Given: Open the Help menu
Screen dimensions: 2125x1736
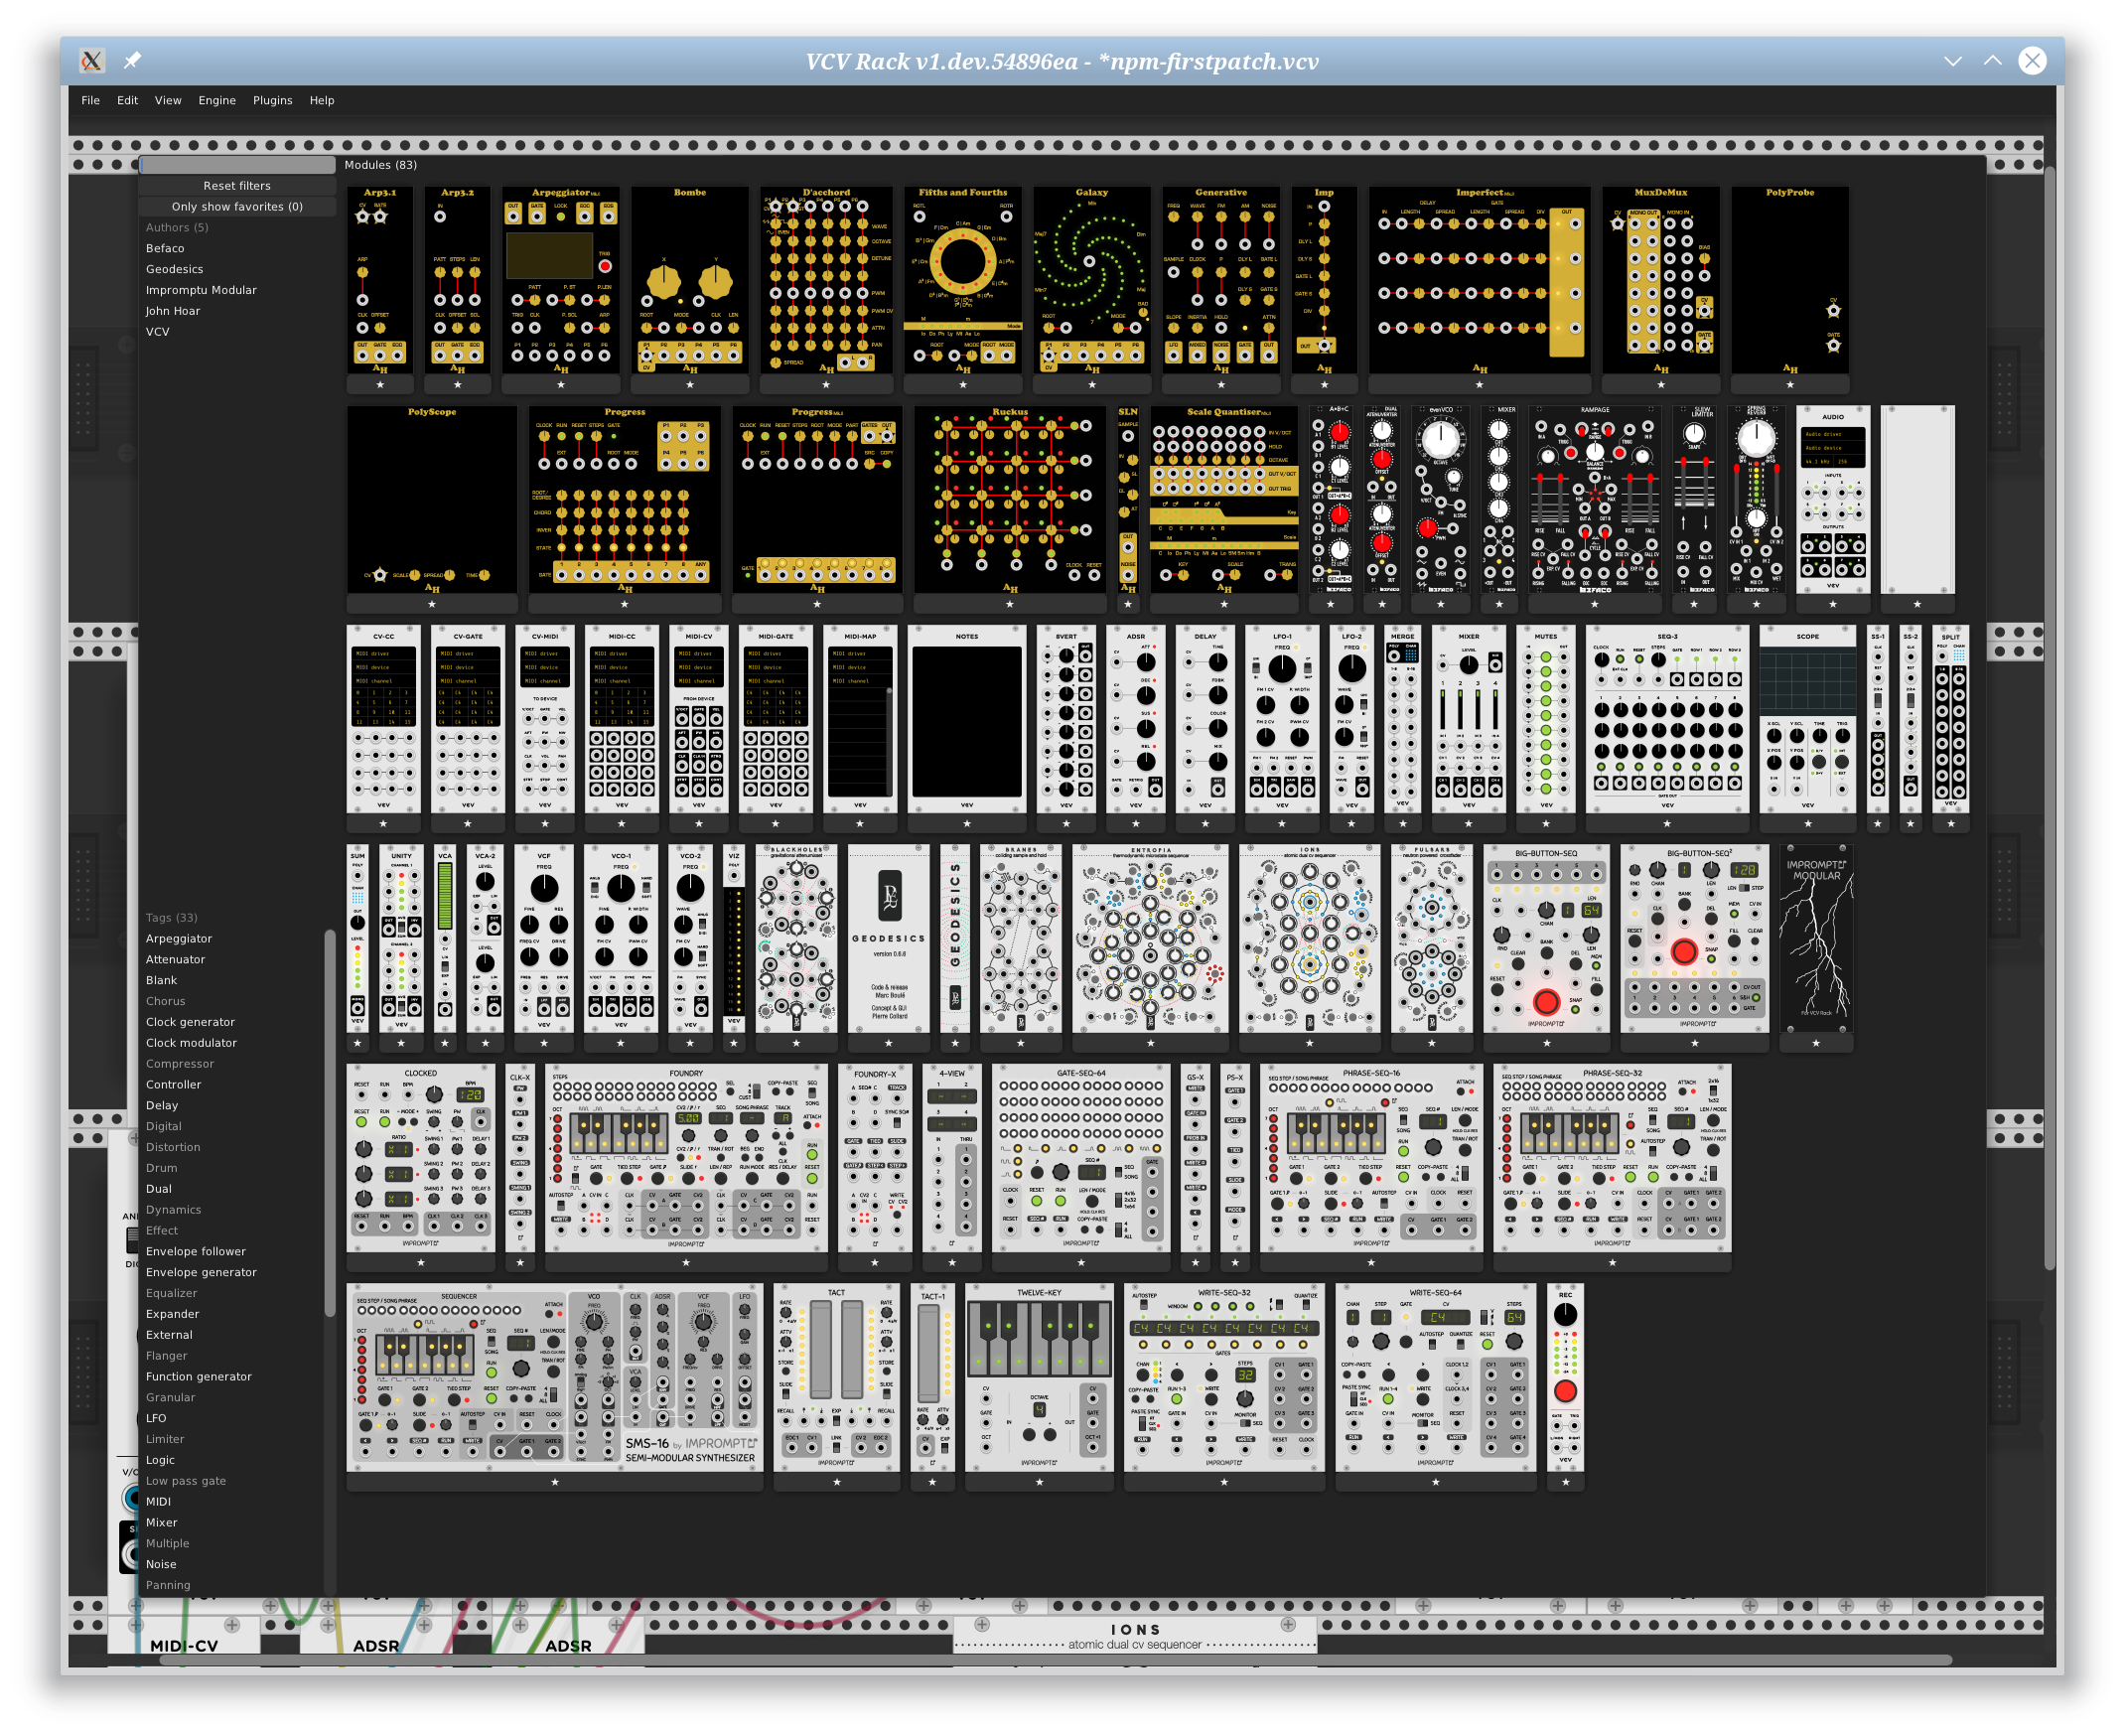Looking at the screenshot, I should click(x=322, y=100).
